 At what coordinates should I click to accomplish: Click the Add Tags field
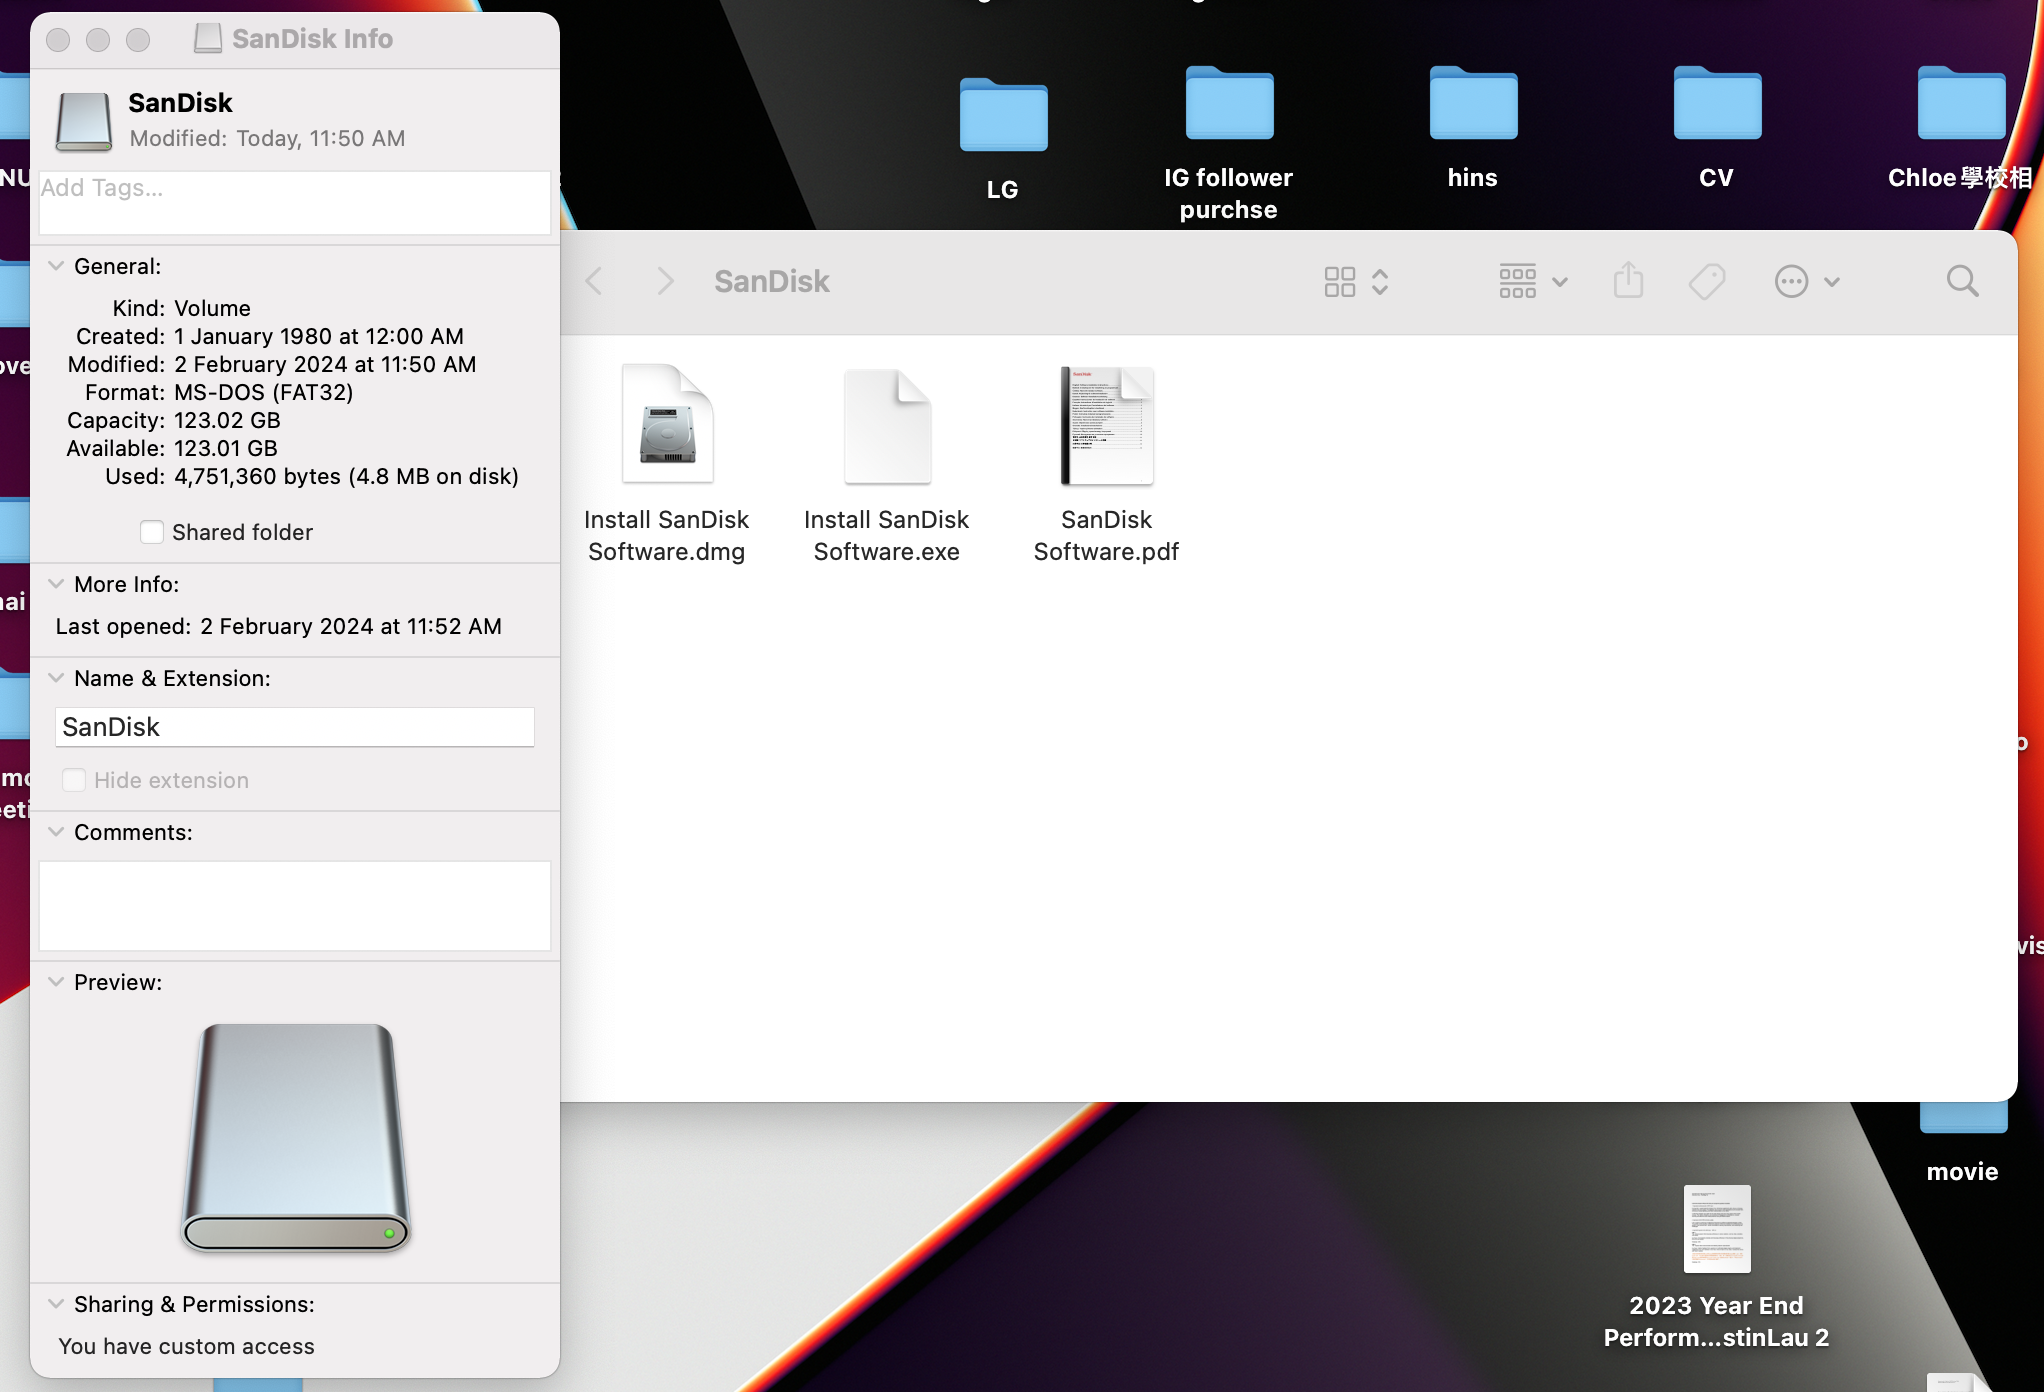pos(294,202)
